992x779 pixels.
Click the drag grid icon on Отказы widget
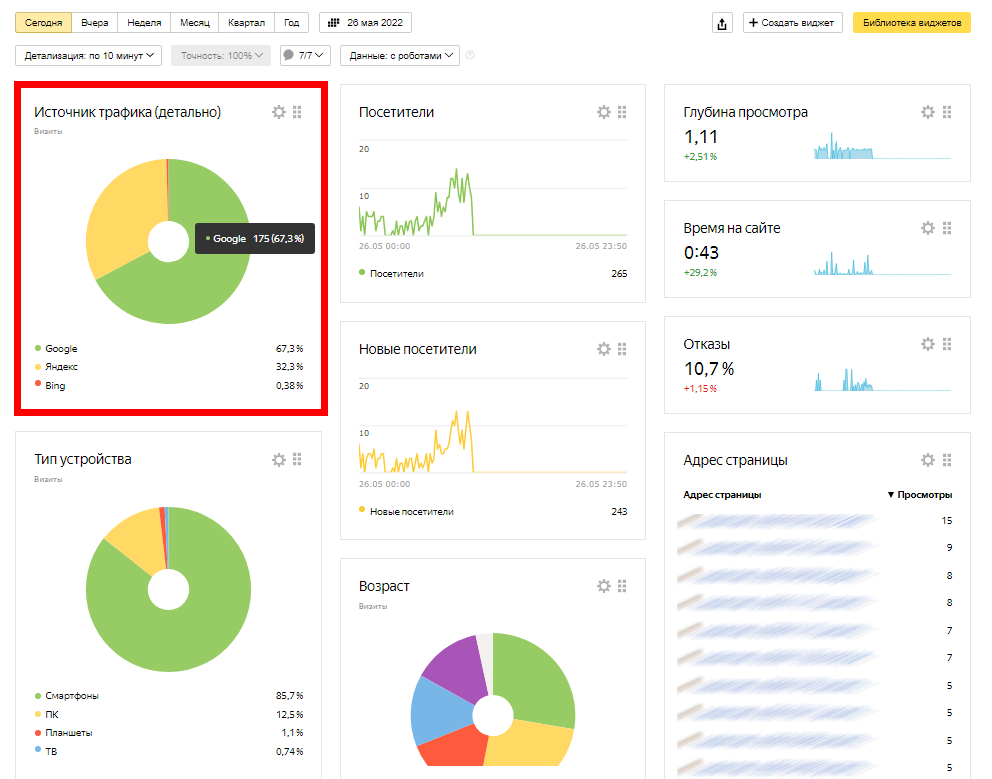[x=946, y=344]
